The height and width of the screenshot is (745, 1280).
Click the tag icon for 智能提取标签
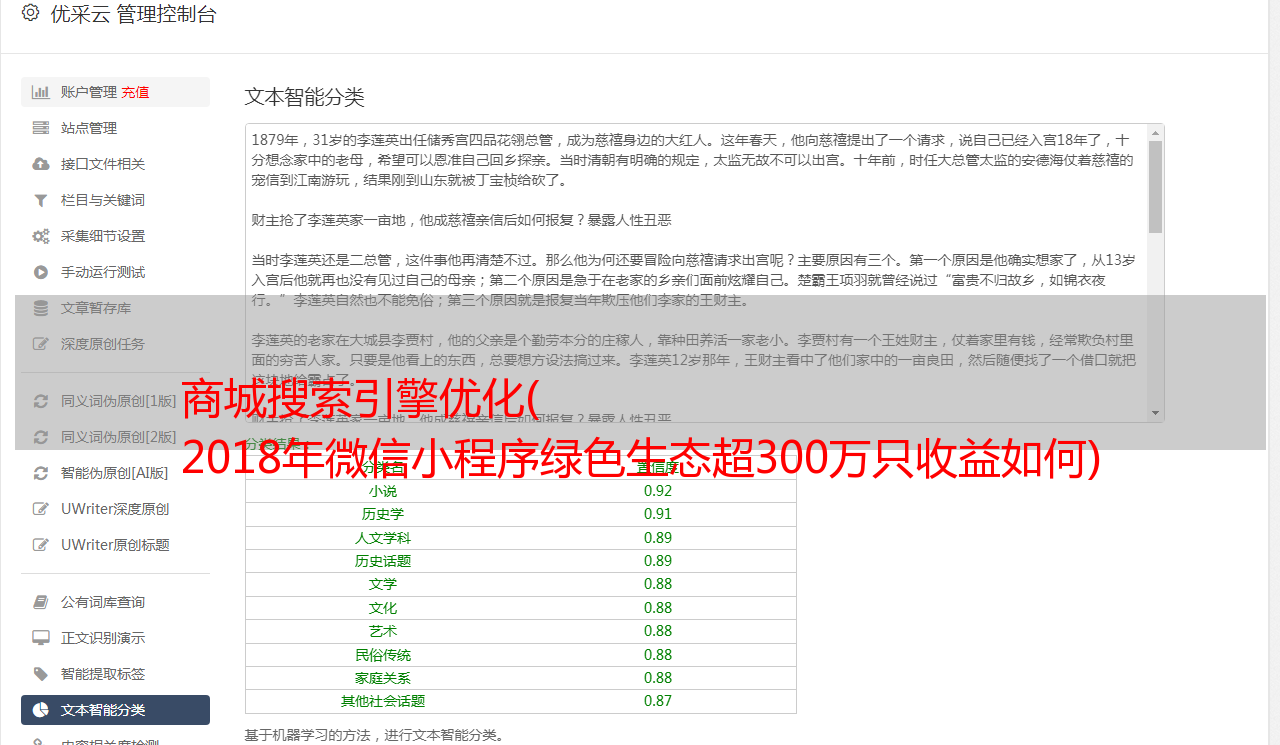pyautogui.click(x=41, y=674)
